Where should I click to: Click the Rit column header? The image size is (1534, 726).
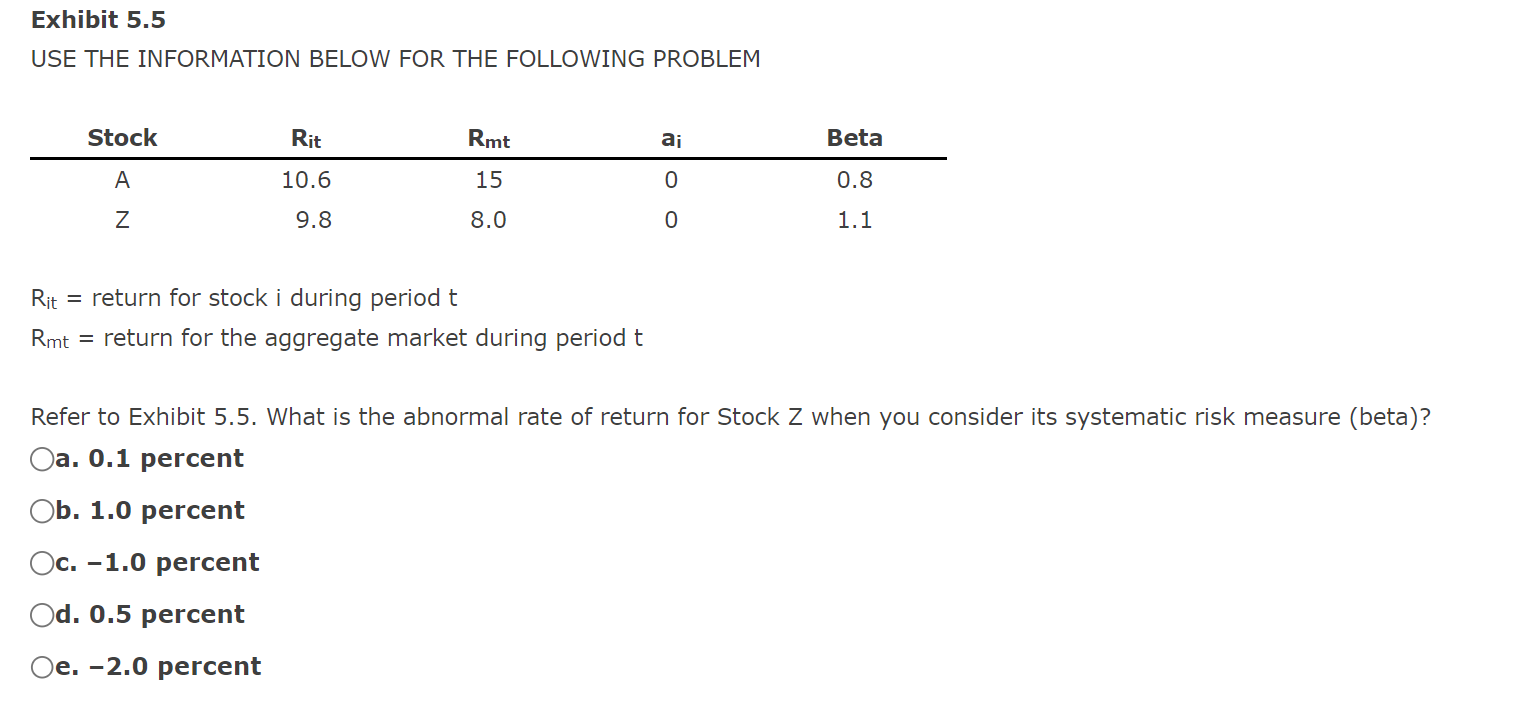click(305, 137)
